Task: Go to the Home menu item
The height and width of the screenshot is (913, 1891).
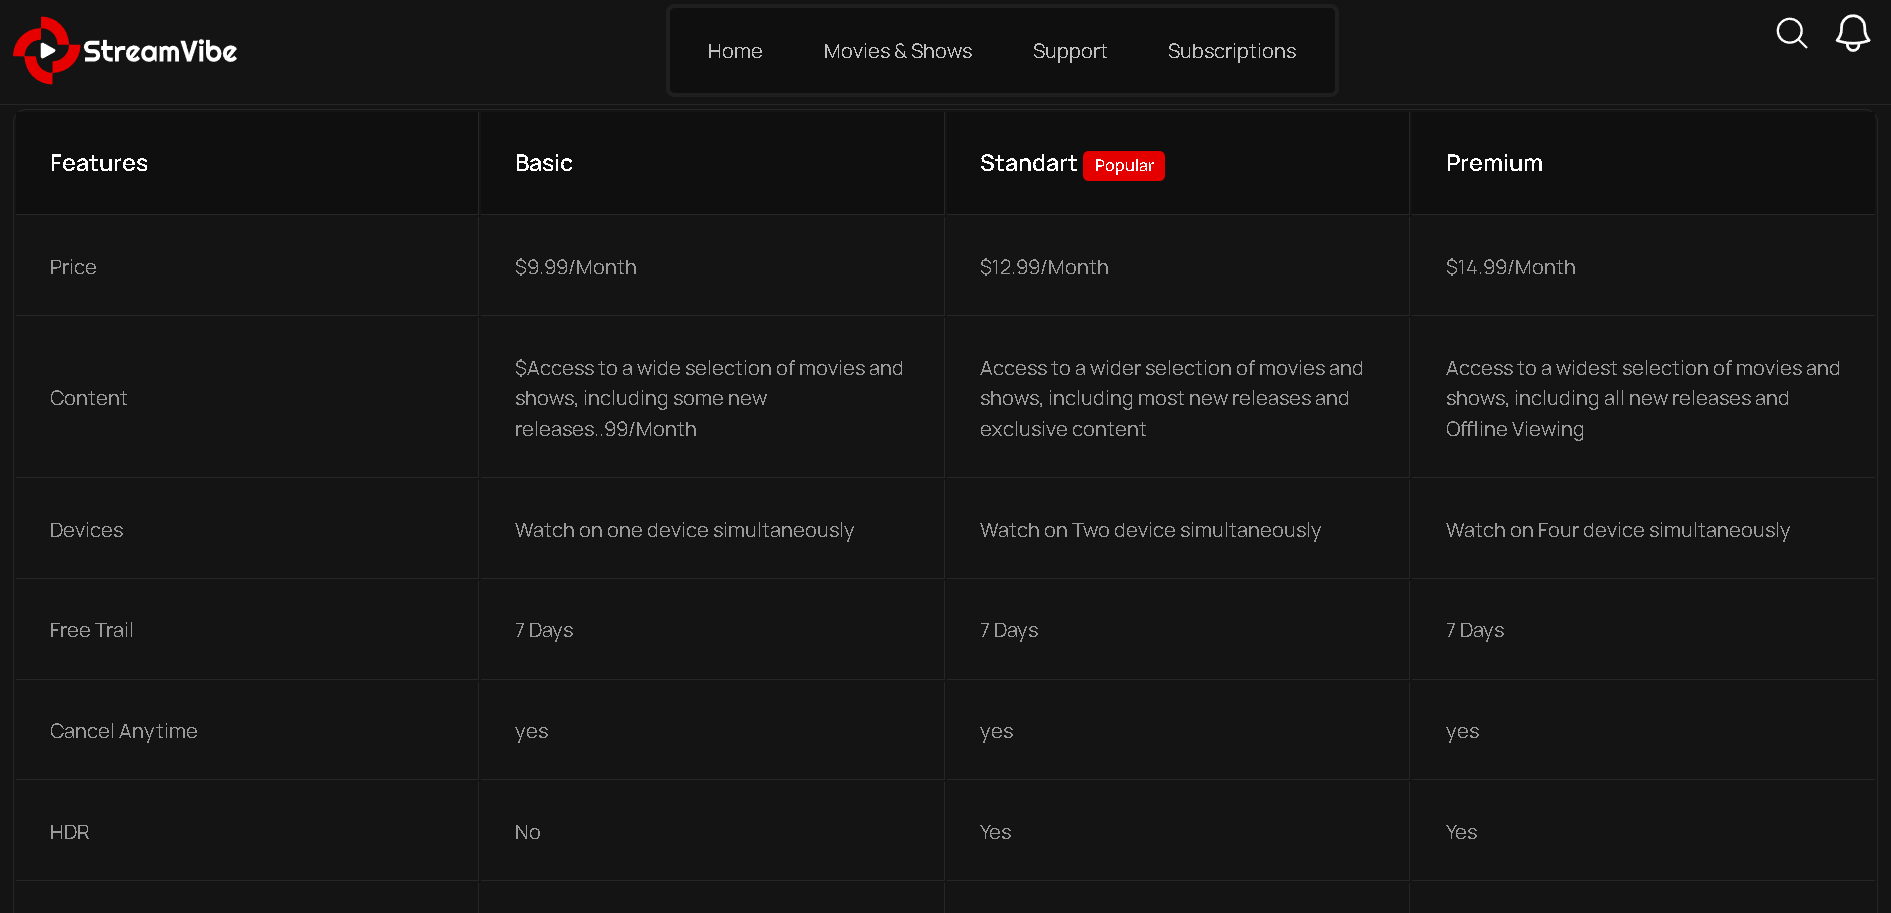Action: [734, 51]
